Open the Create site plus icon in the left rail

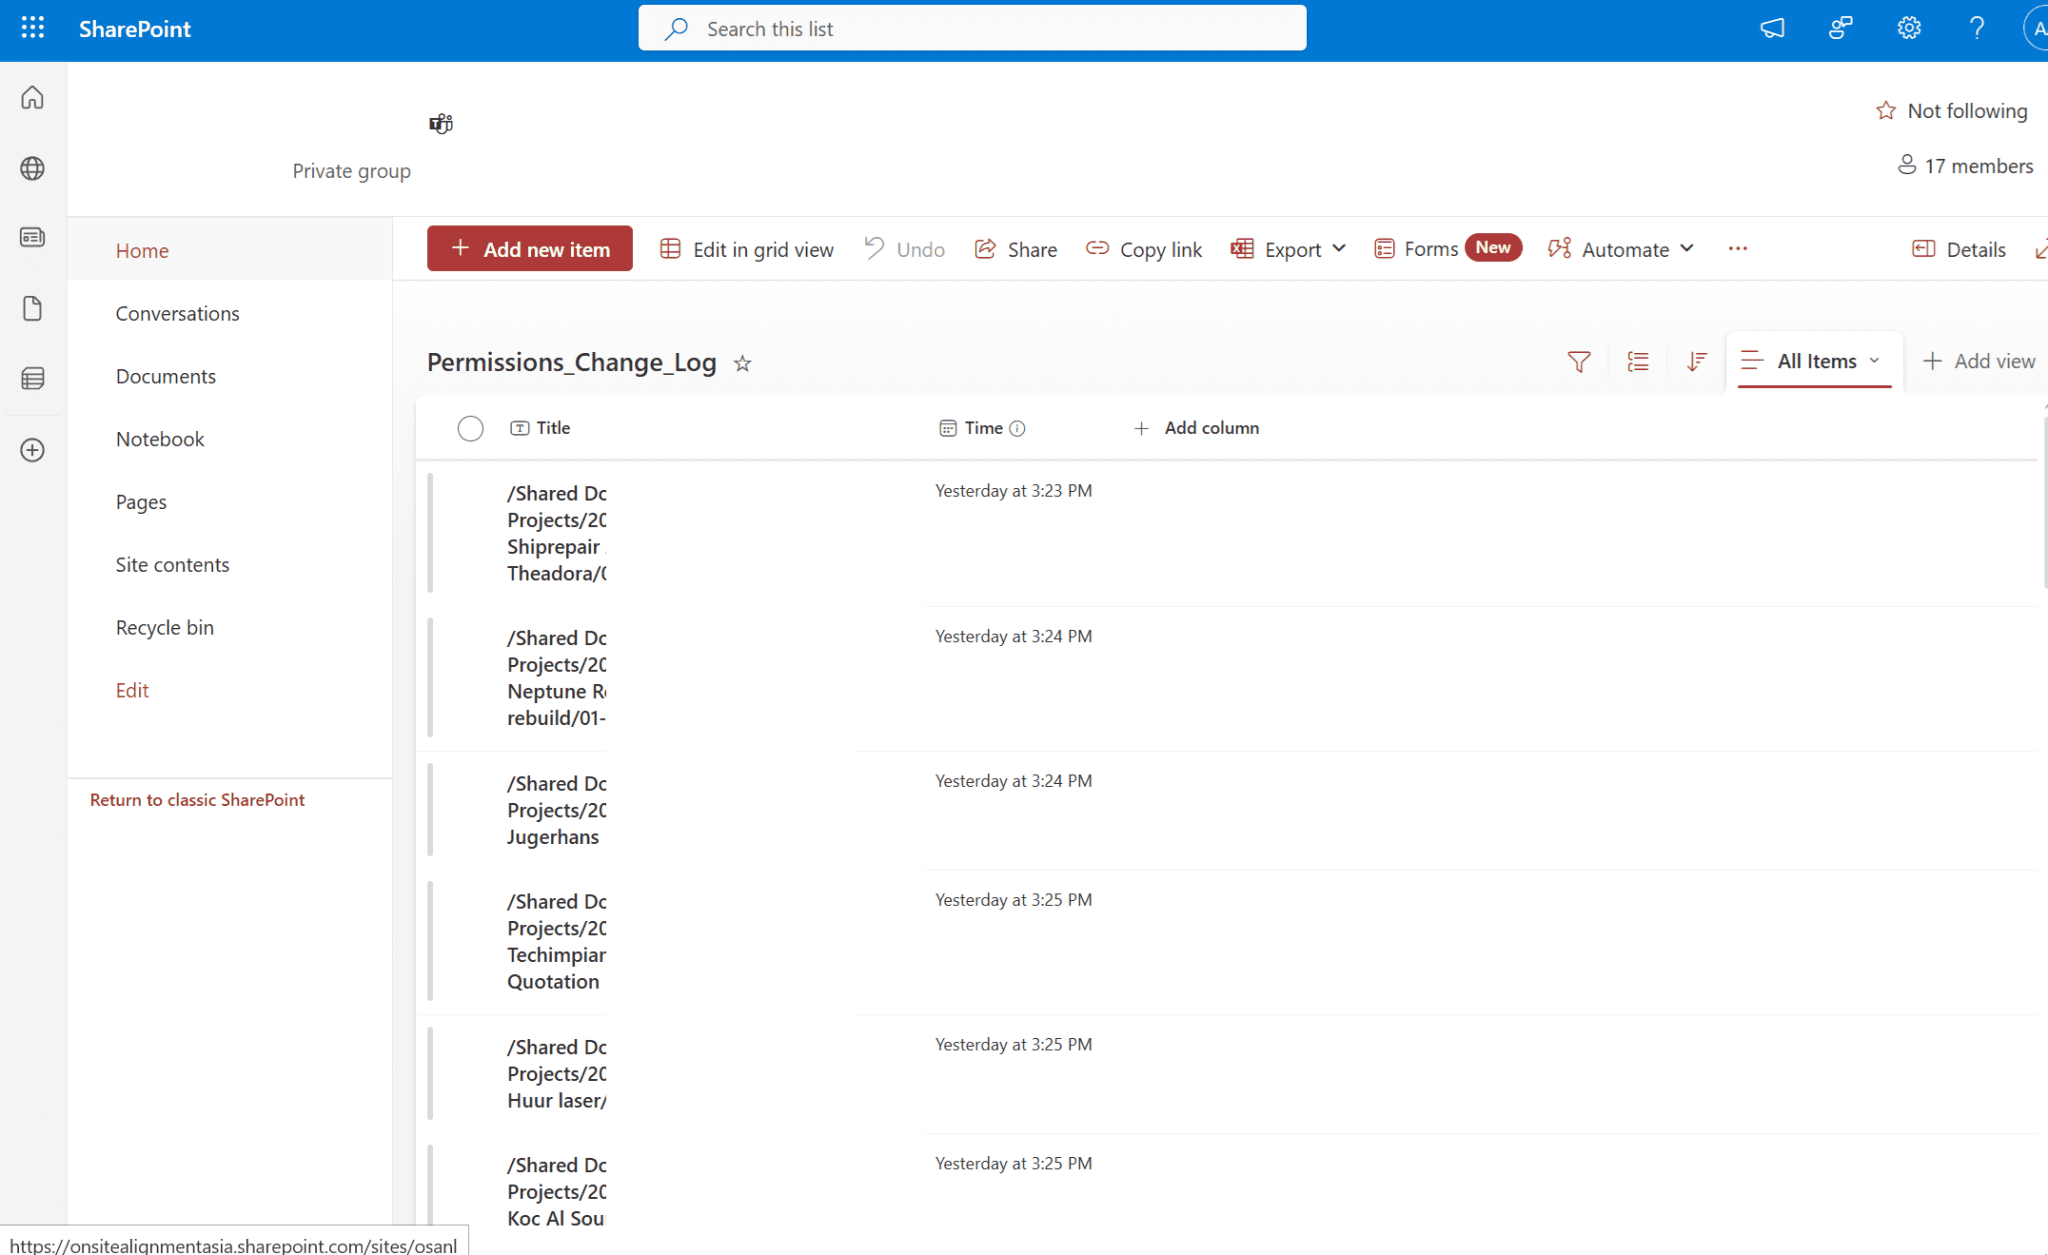point(32,450)
